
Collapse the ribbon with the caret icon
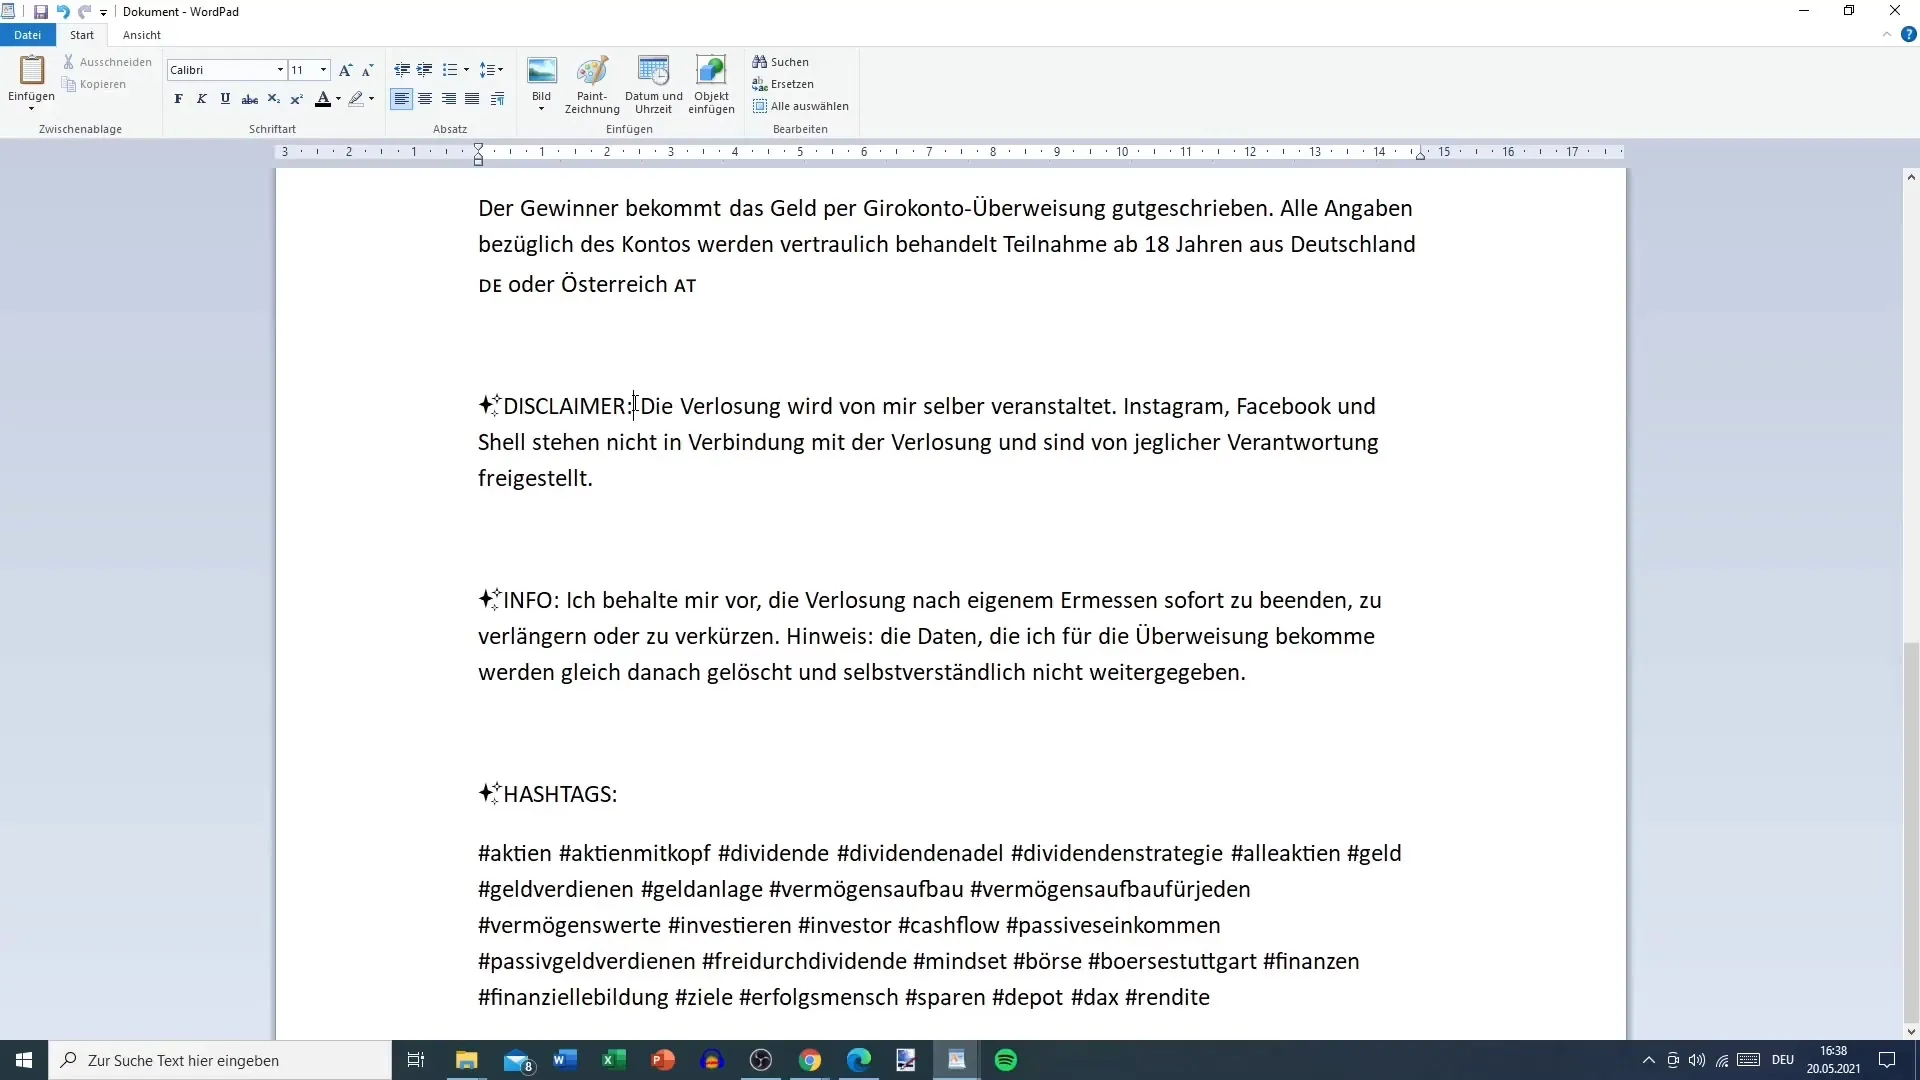click(x=1887, y=35)
